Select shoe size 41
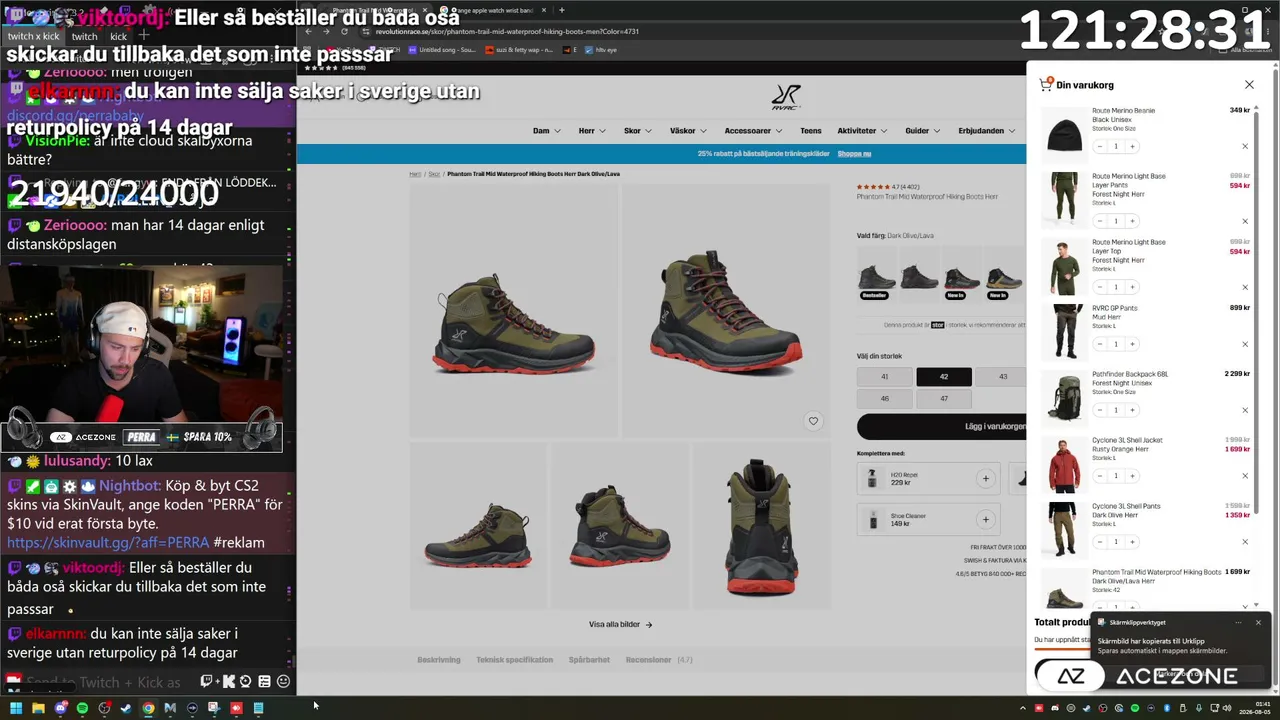1280x720 pixels. click(x=884, y=377)
